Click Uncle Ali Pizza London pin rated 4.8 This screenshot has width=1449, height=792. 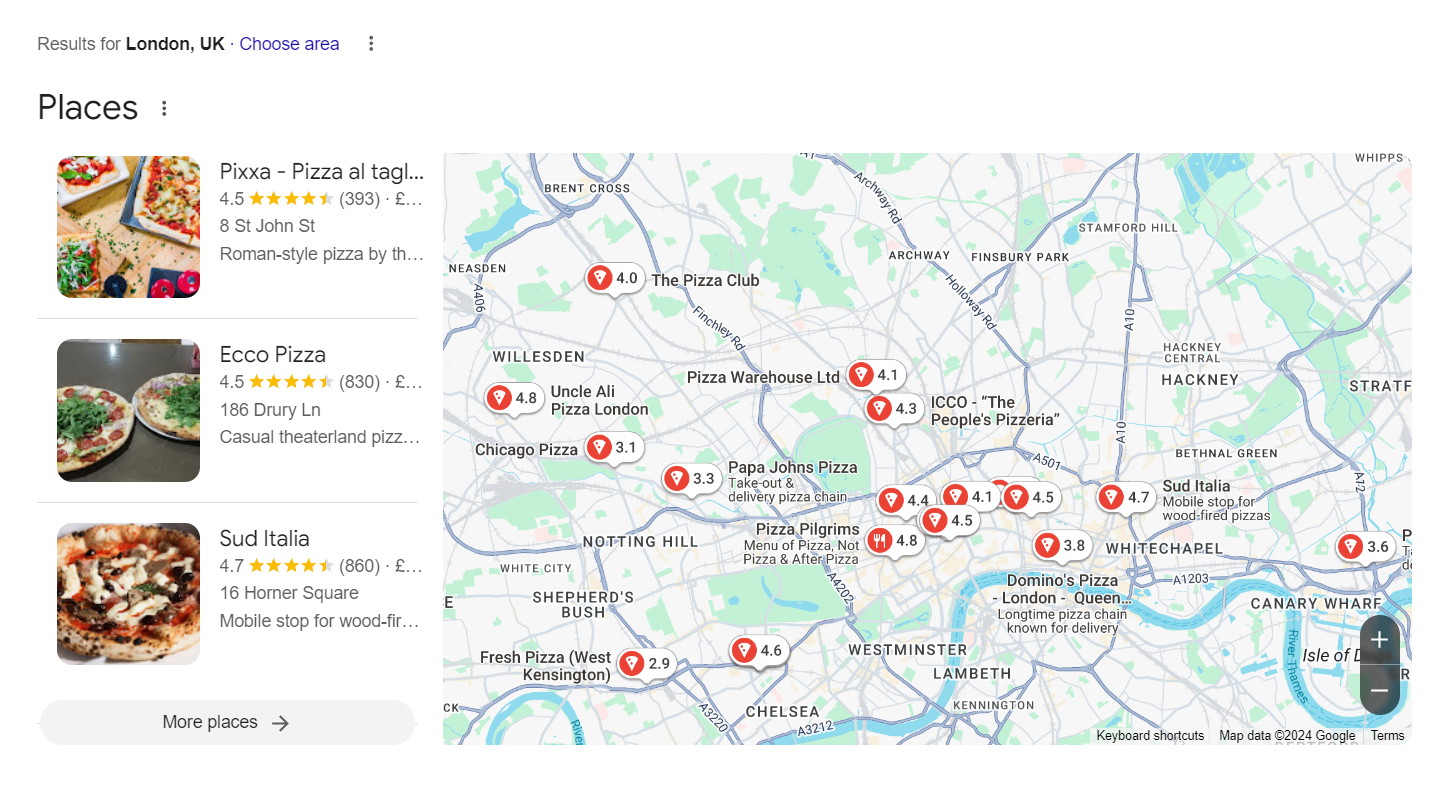[514, 398]
